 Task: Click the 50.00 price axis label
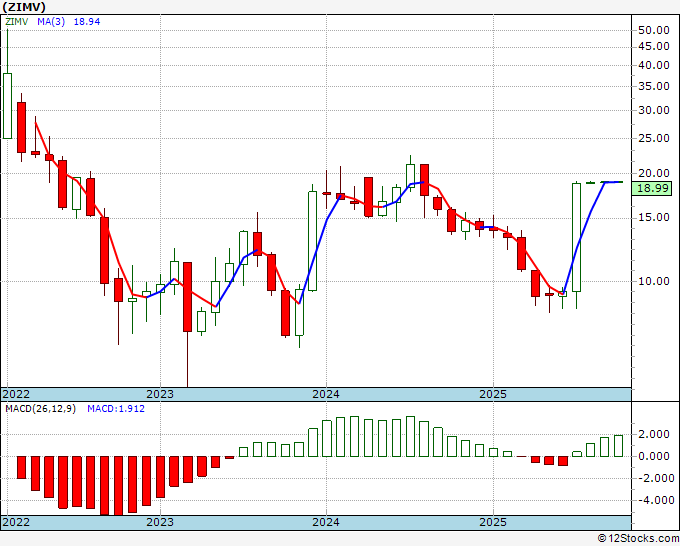tap(654, 30)
